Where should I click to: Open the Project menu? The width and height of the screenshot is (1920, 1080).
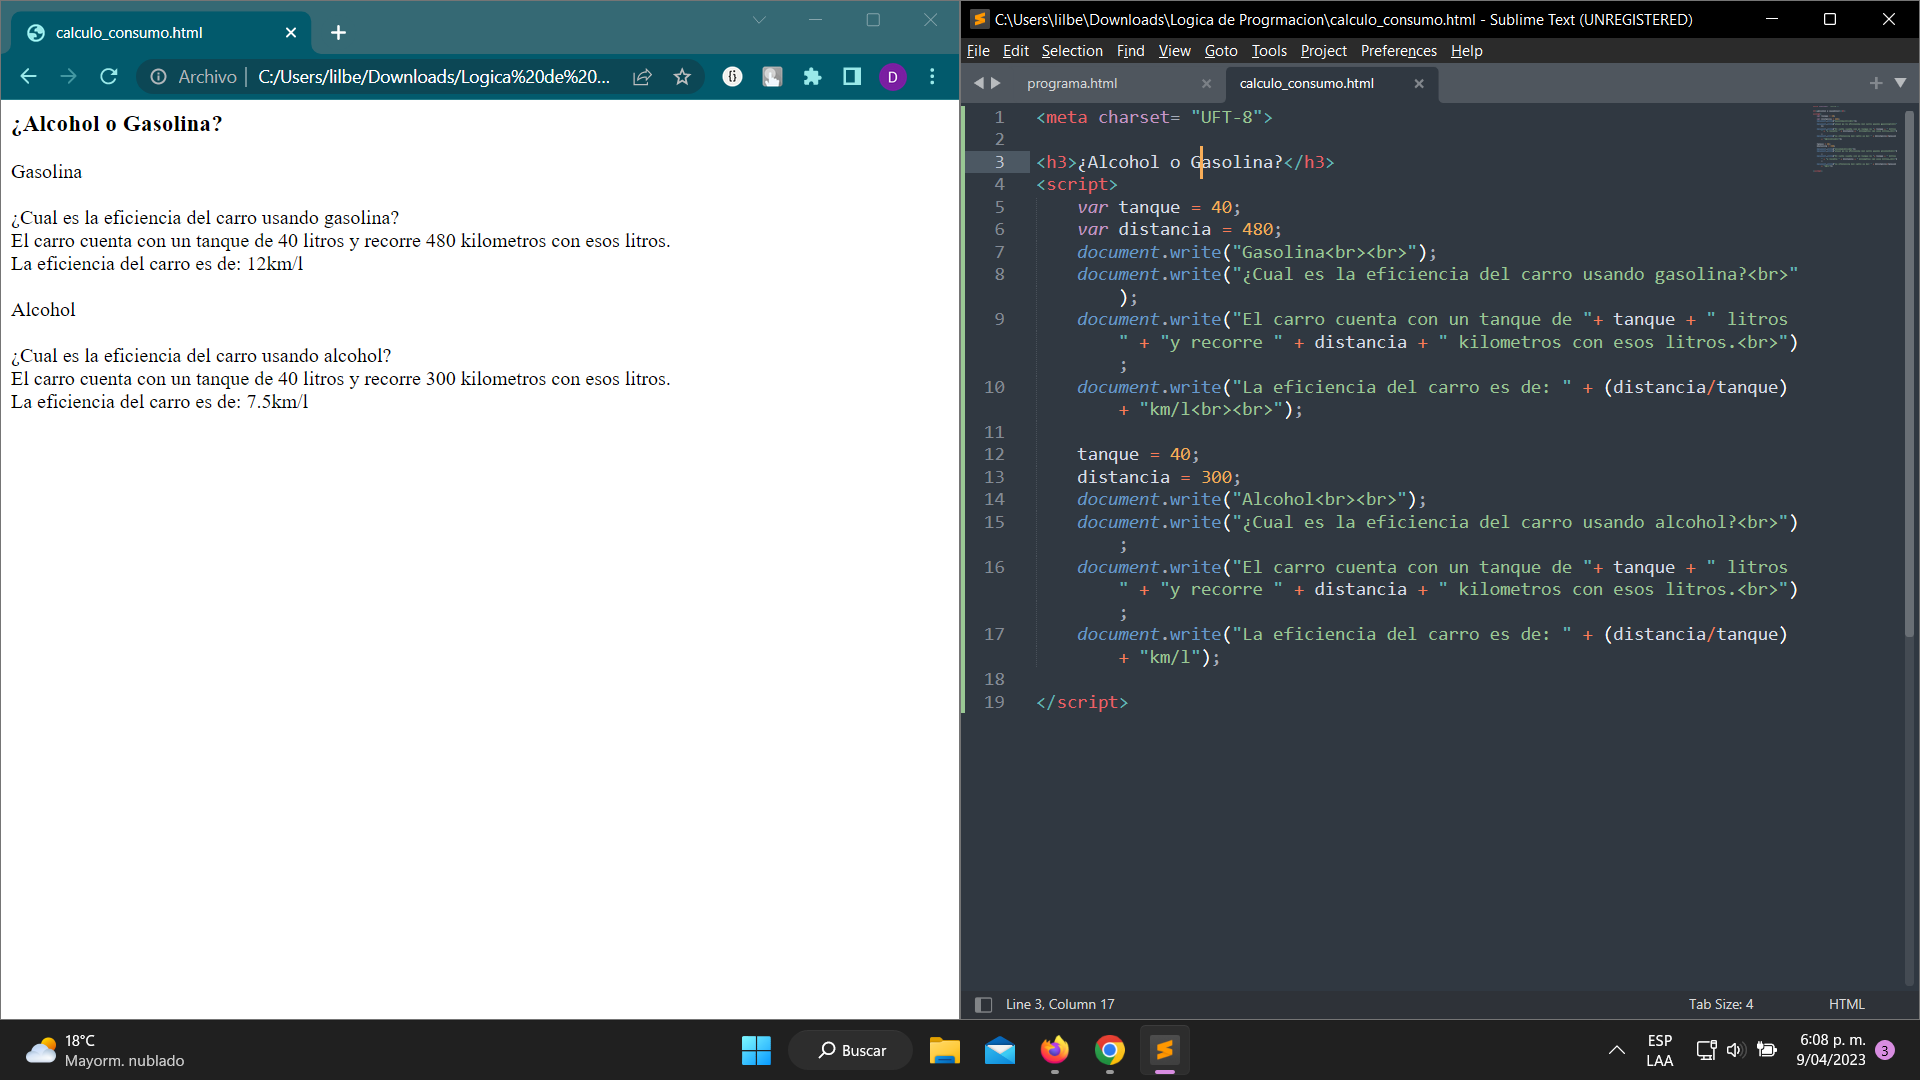click(1323, 51)
